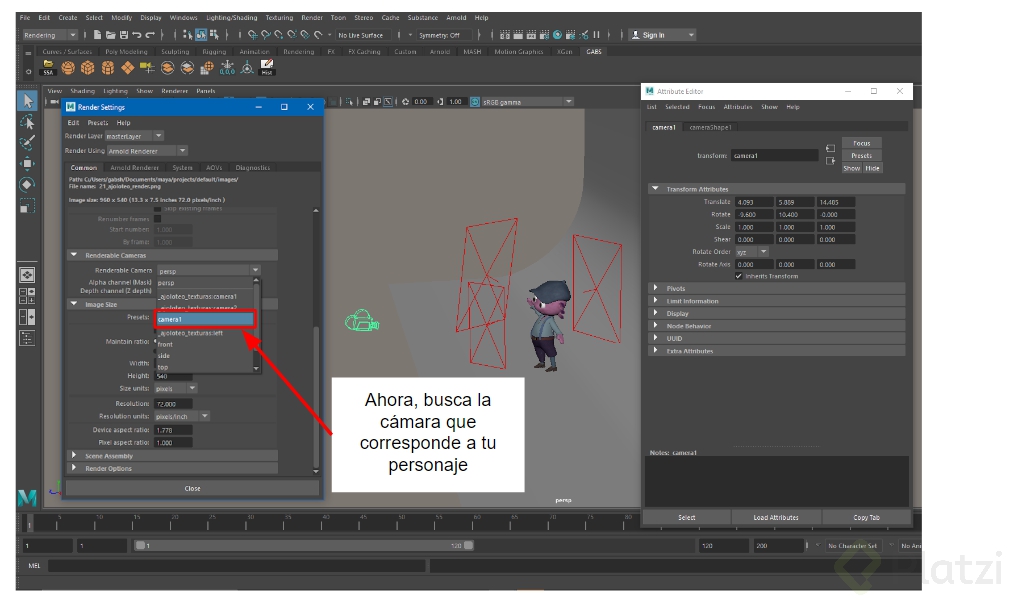
Task: Click the Save Scene floppy icon
Action: pyautogui.click(x=123, y=35)
